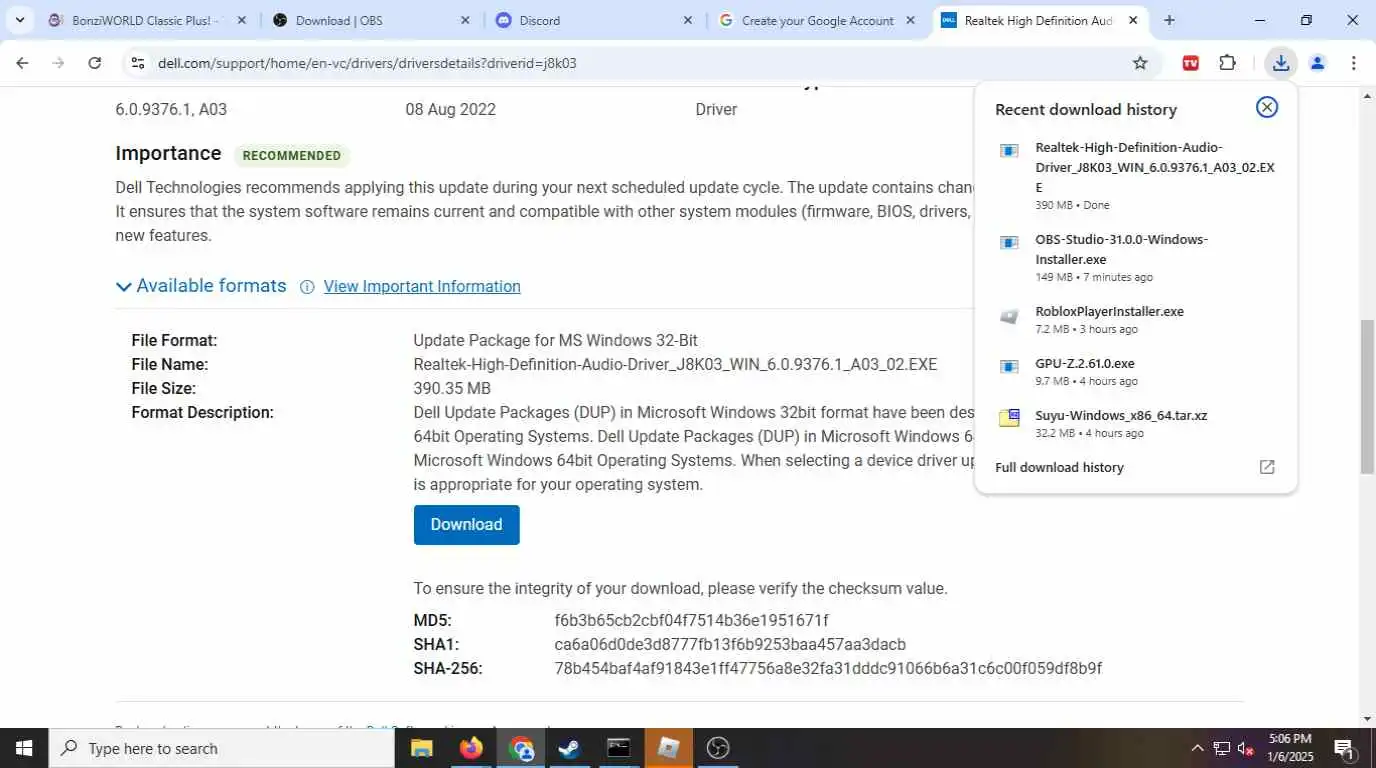1376x768 pixels.
Task: Click the red TV extension icon
Action: click(x=1190, y=63)
